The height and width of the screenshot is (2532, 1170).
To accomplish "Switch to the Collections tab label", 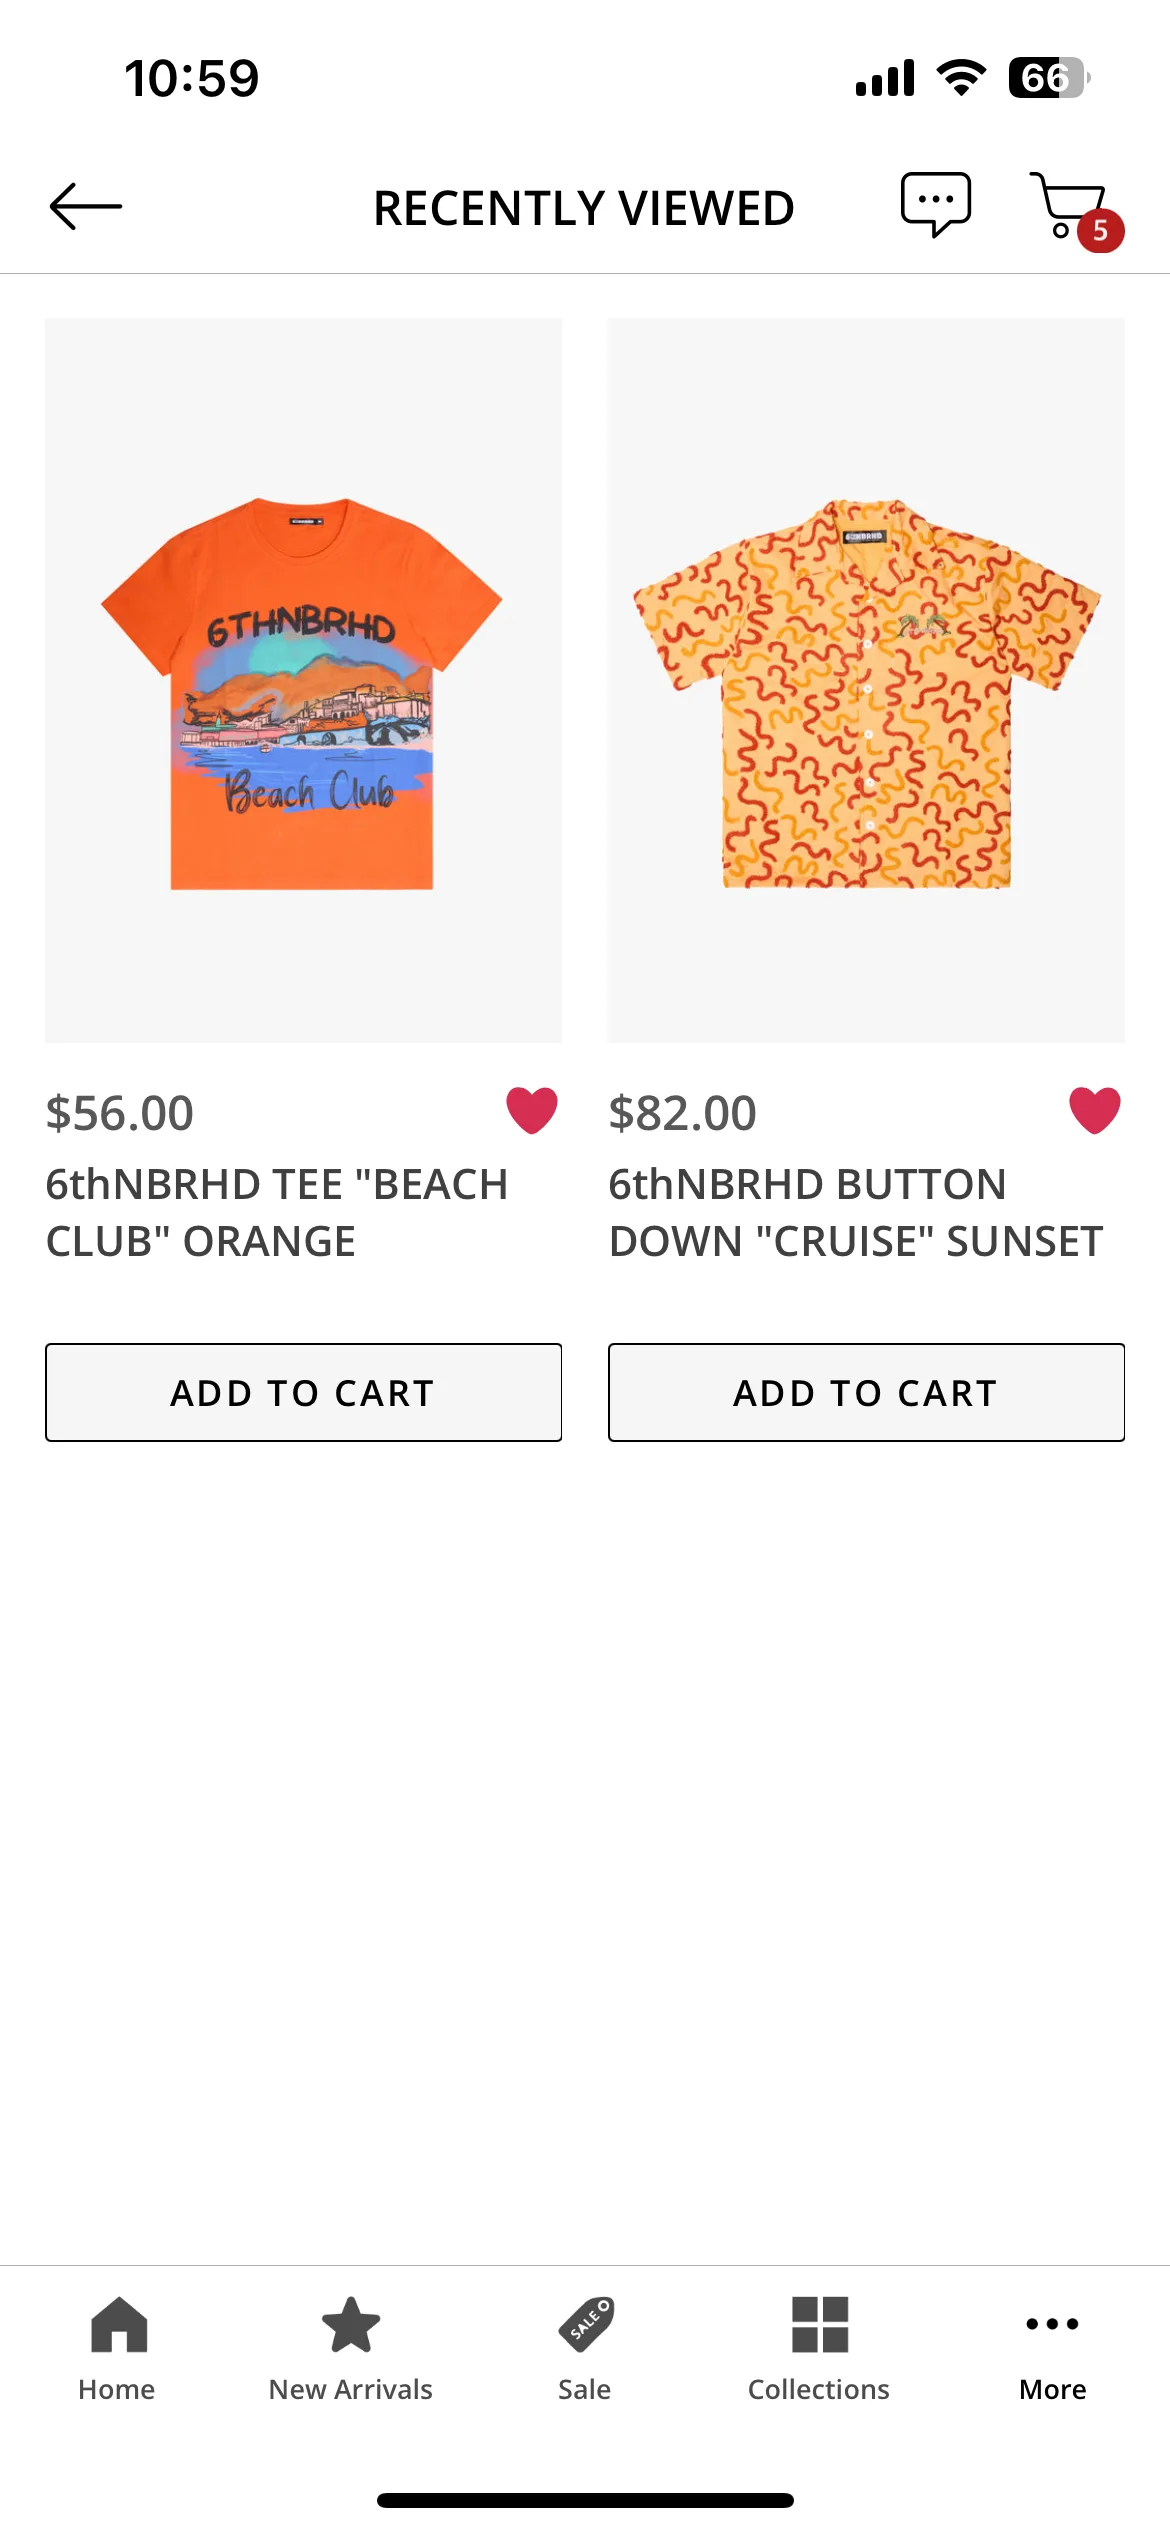I will [x=819, y=2390].
